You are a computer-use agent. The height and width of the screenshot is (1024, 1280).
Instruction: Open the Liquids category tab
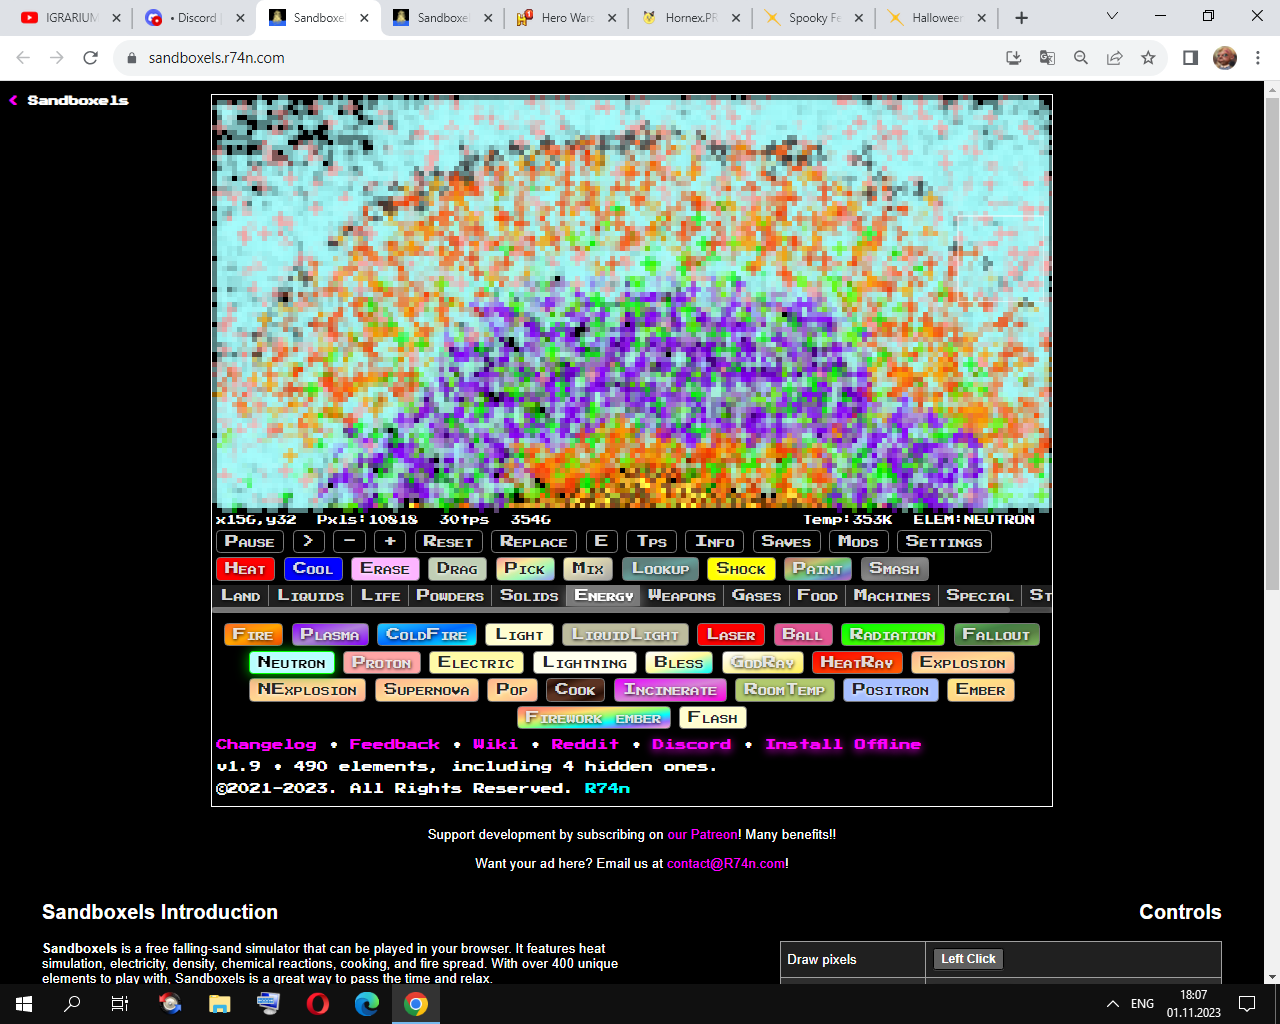[x=310, y=596]
